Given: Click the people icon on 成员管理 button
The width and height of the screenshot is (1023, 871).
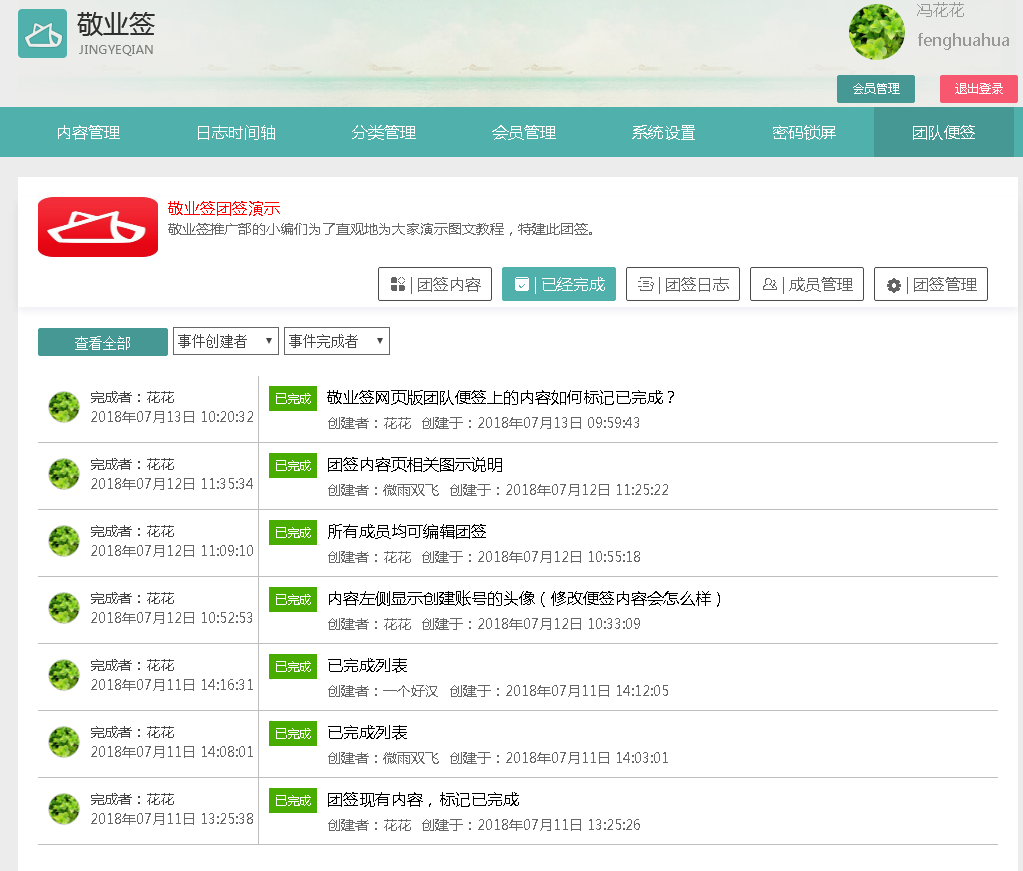Looking at the screenshot, I should tap(769, 284).
